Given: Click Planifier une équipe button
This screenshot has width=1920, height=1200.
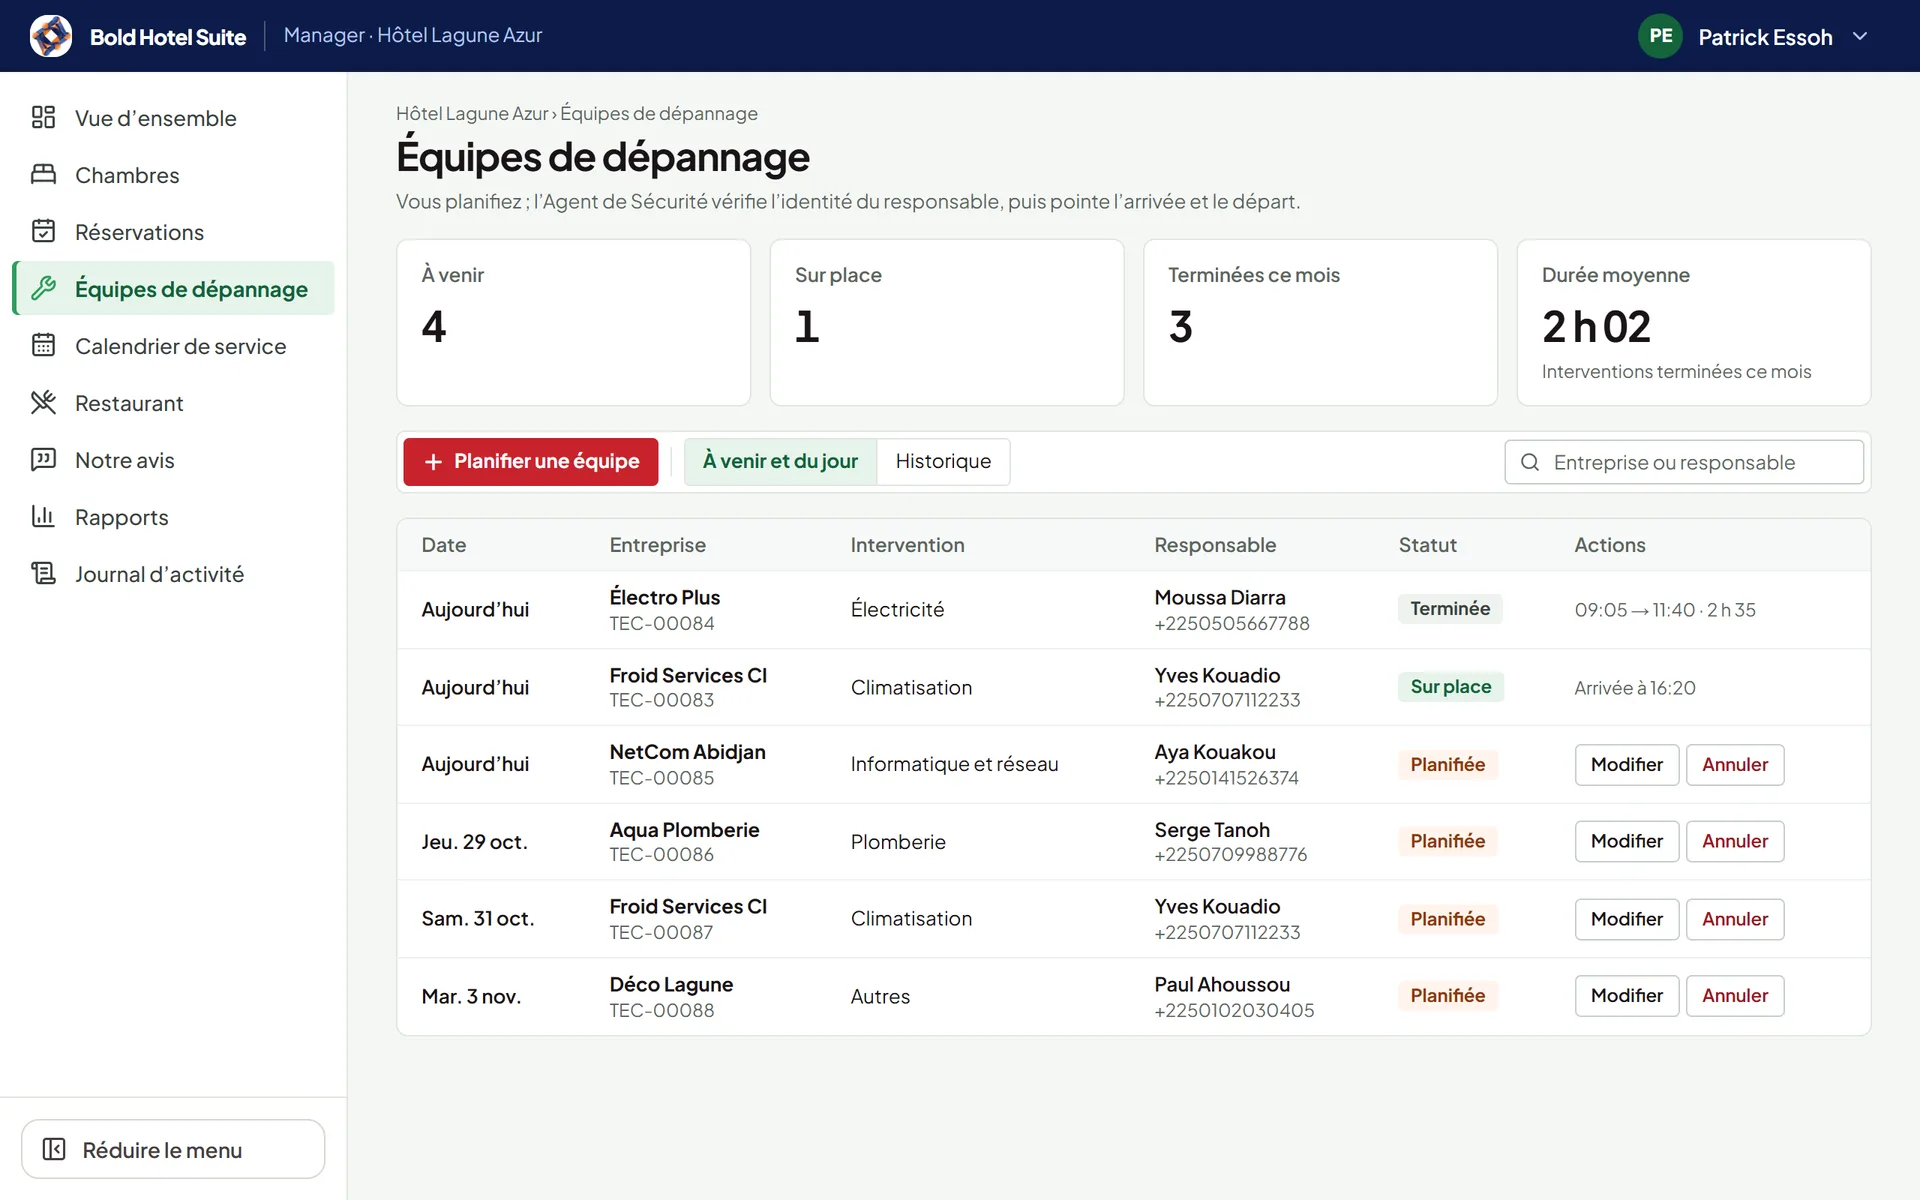Looking at the screenshot, I should click(x=531, y=461).
